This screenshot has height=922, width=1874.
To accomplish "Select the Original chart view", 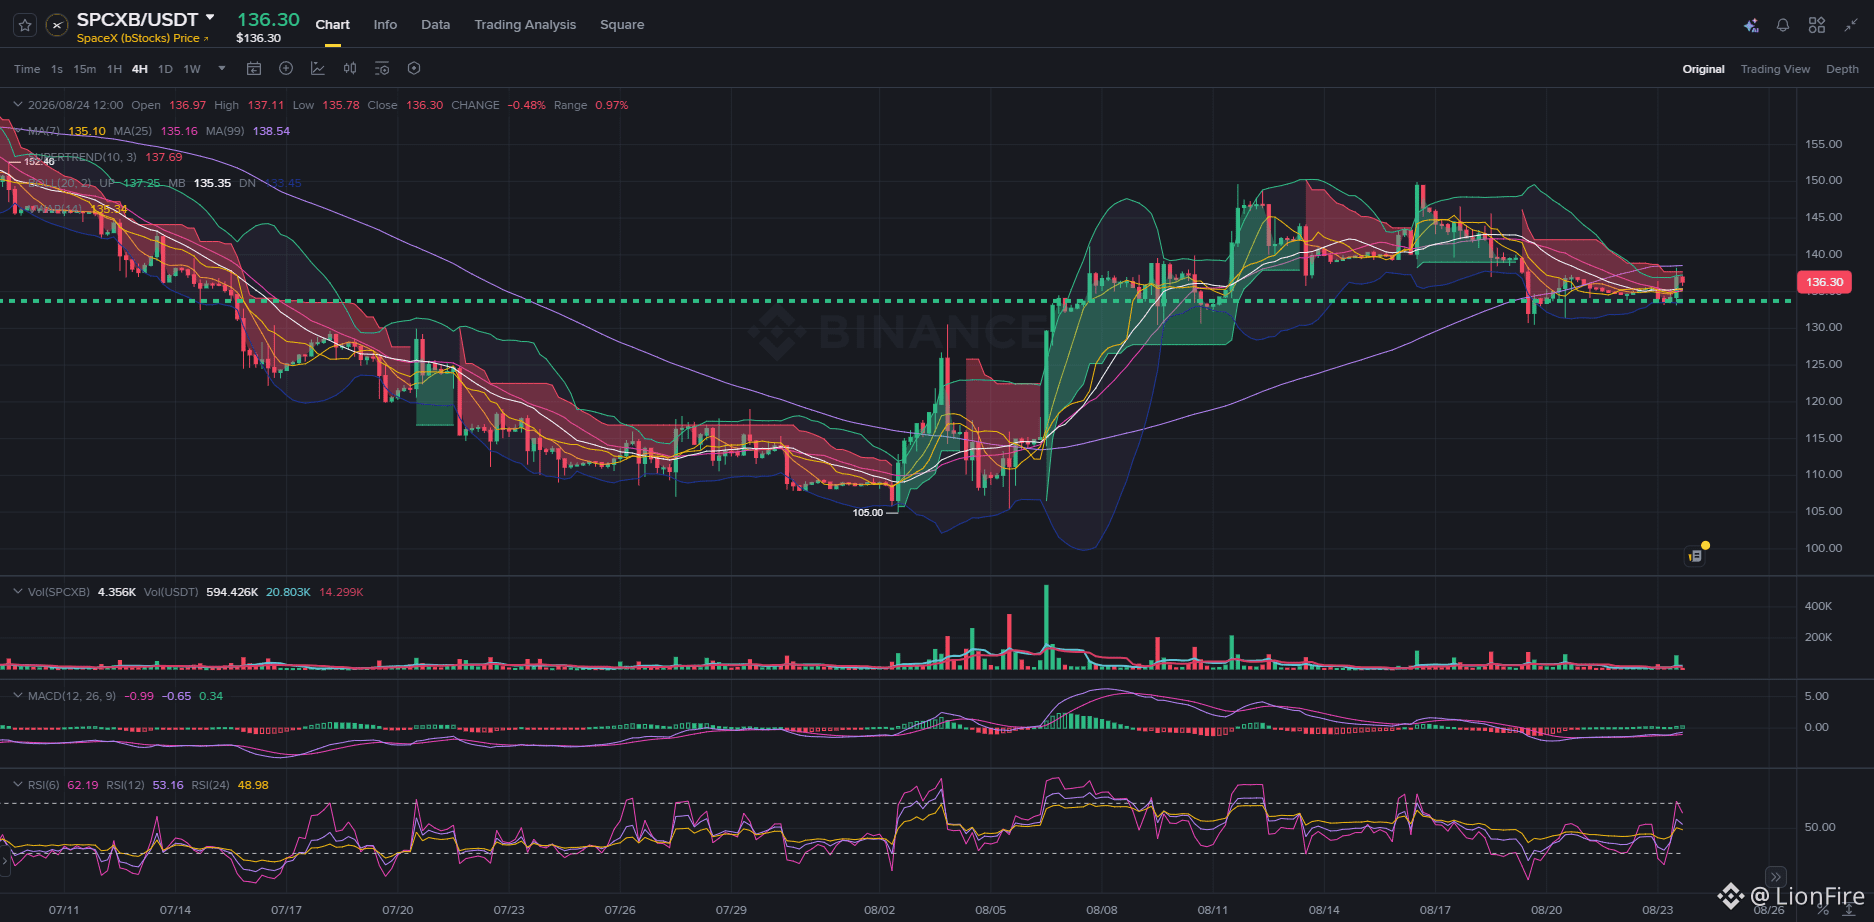I will (1703, 69).
